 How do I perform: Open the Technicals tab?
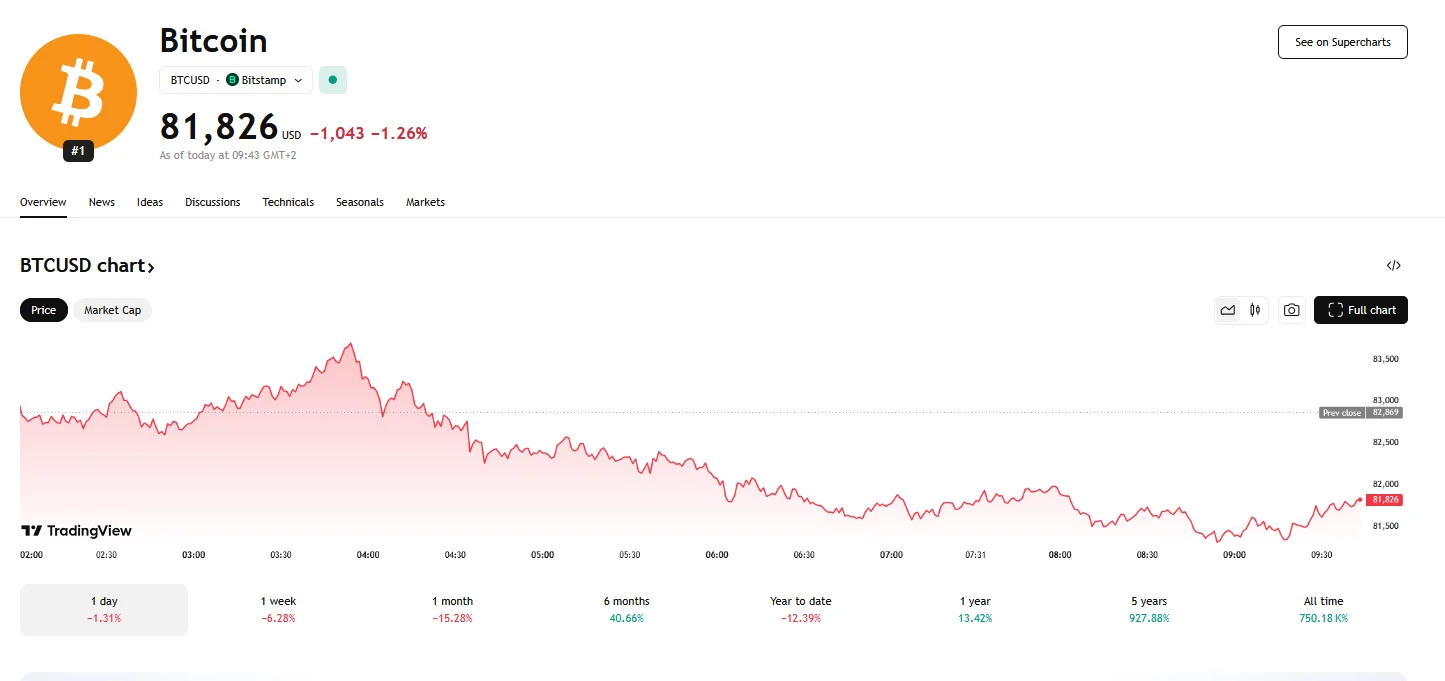(288, 202)
